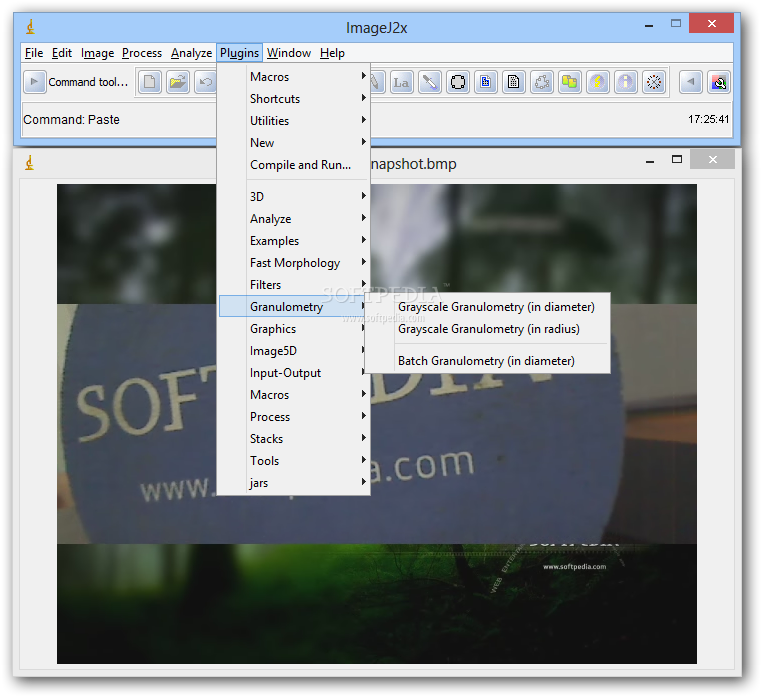Select the dotted polygon selection icon
The width and height of the screenshot is (762, 697).
click(x=542, y=82)
